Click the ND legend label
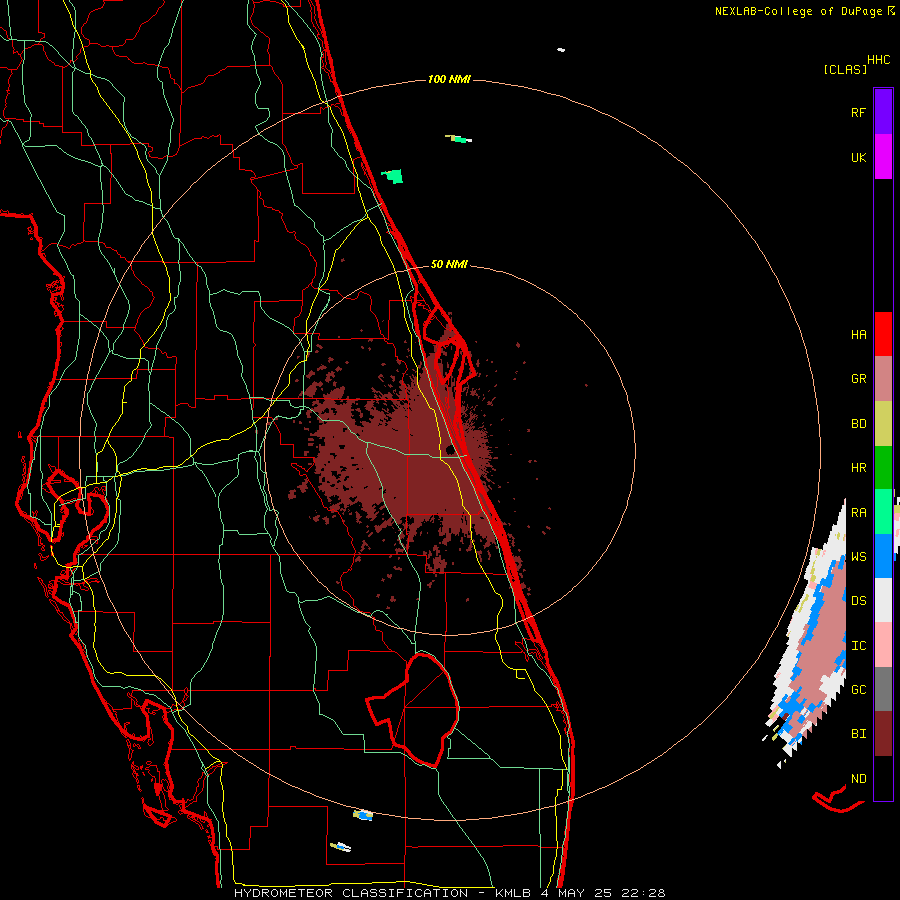Screen dimensions: 900x900 click(858, 778)
